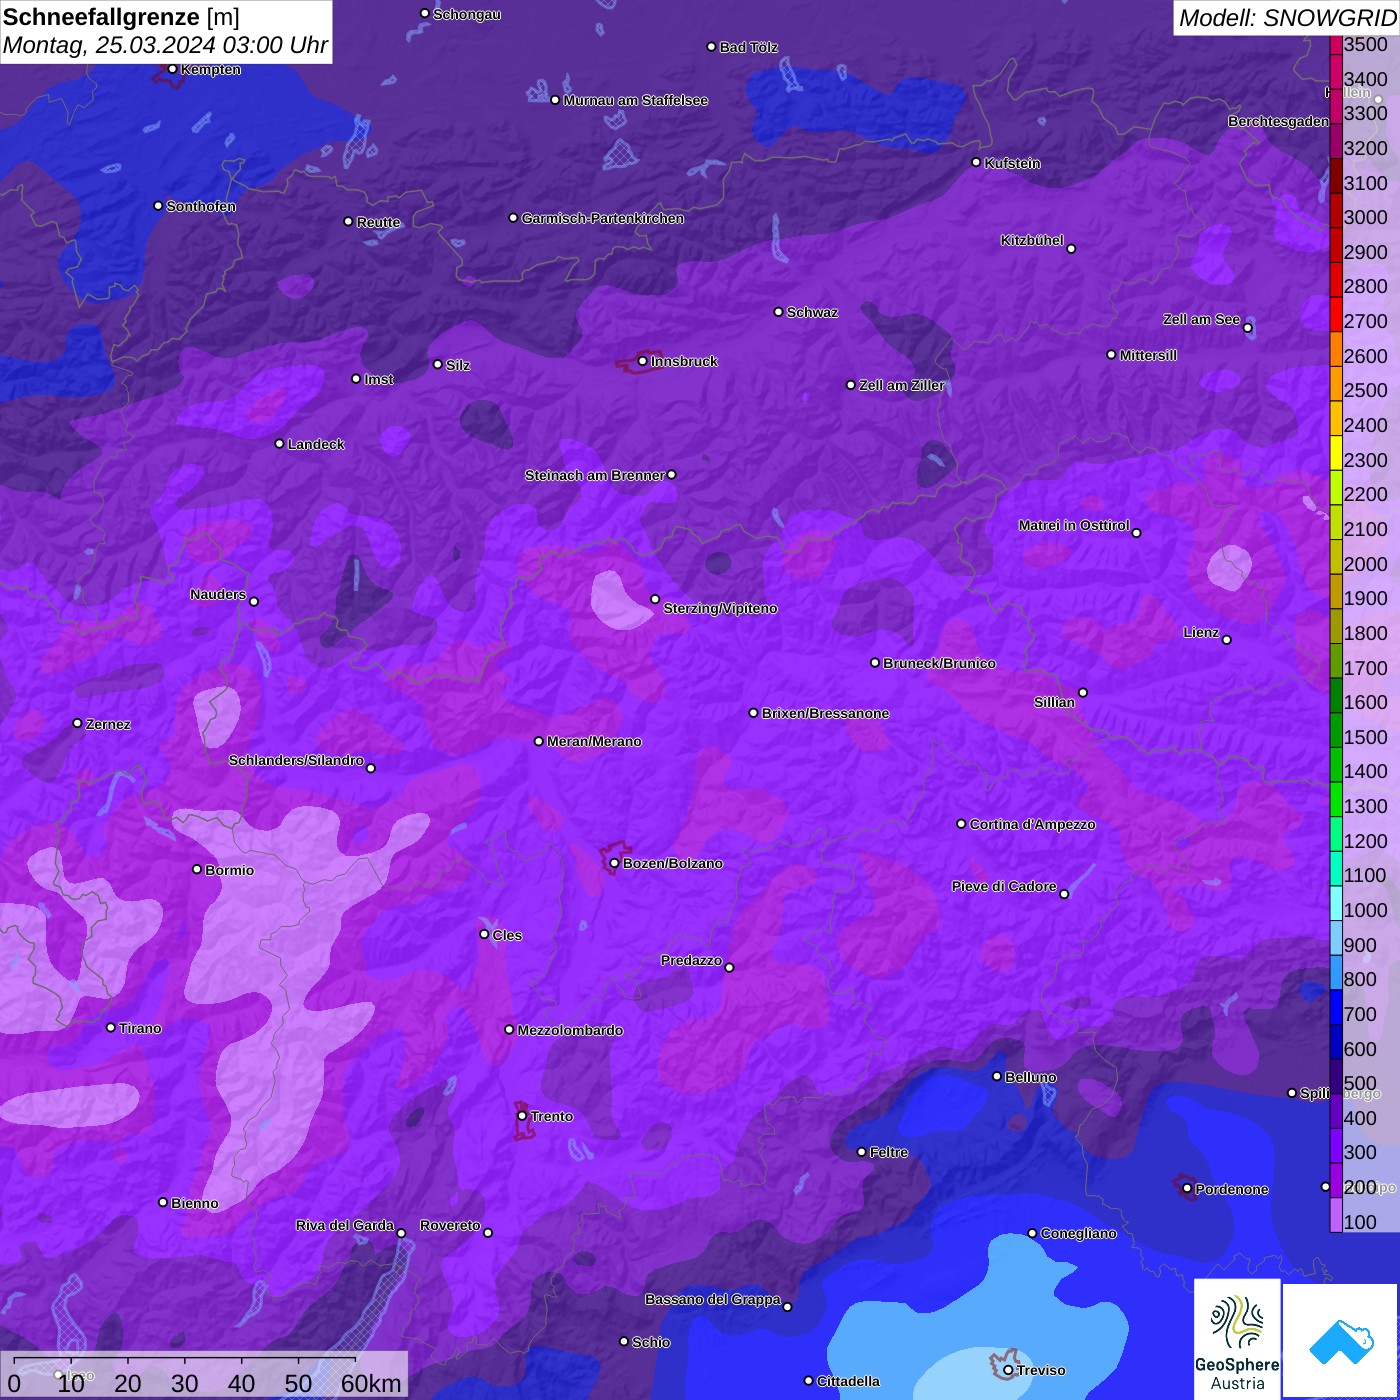This screenshot has width=1400, height=1400.
Task: Click the "Modell: SNOWGRID" label
Action: point(1287,18)
